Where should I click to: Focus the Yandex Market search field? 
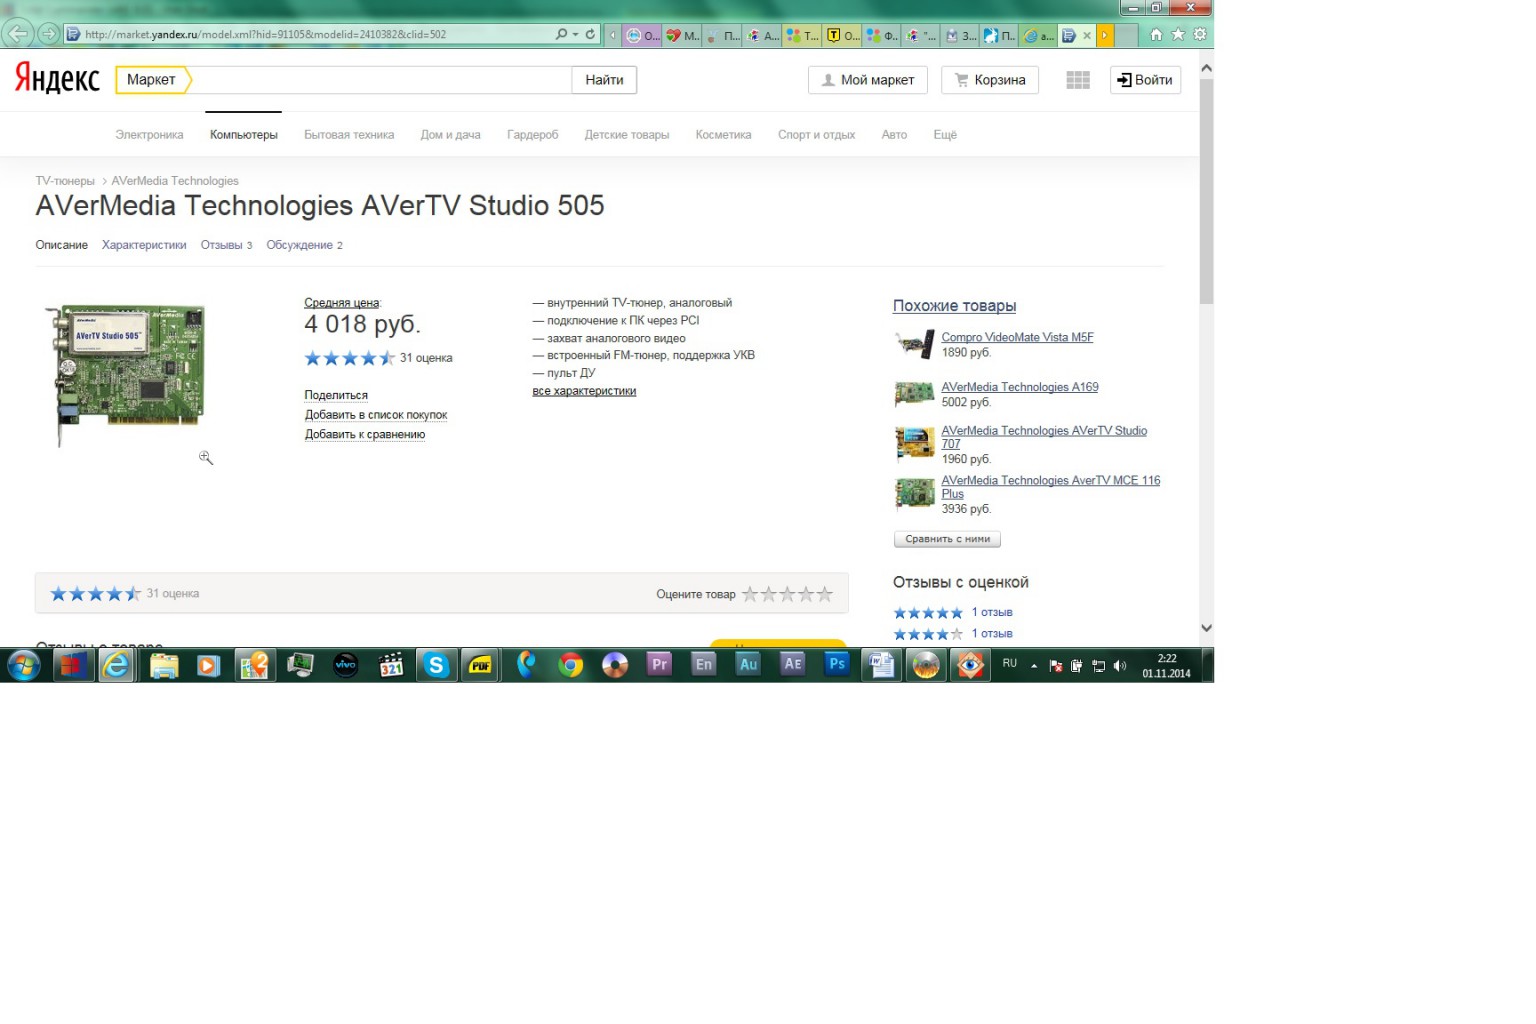381,80
